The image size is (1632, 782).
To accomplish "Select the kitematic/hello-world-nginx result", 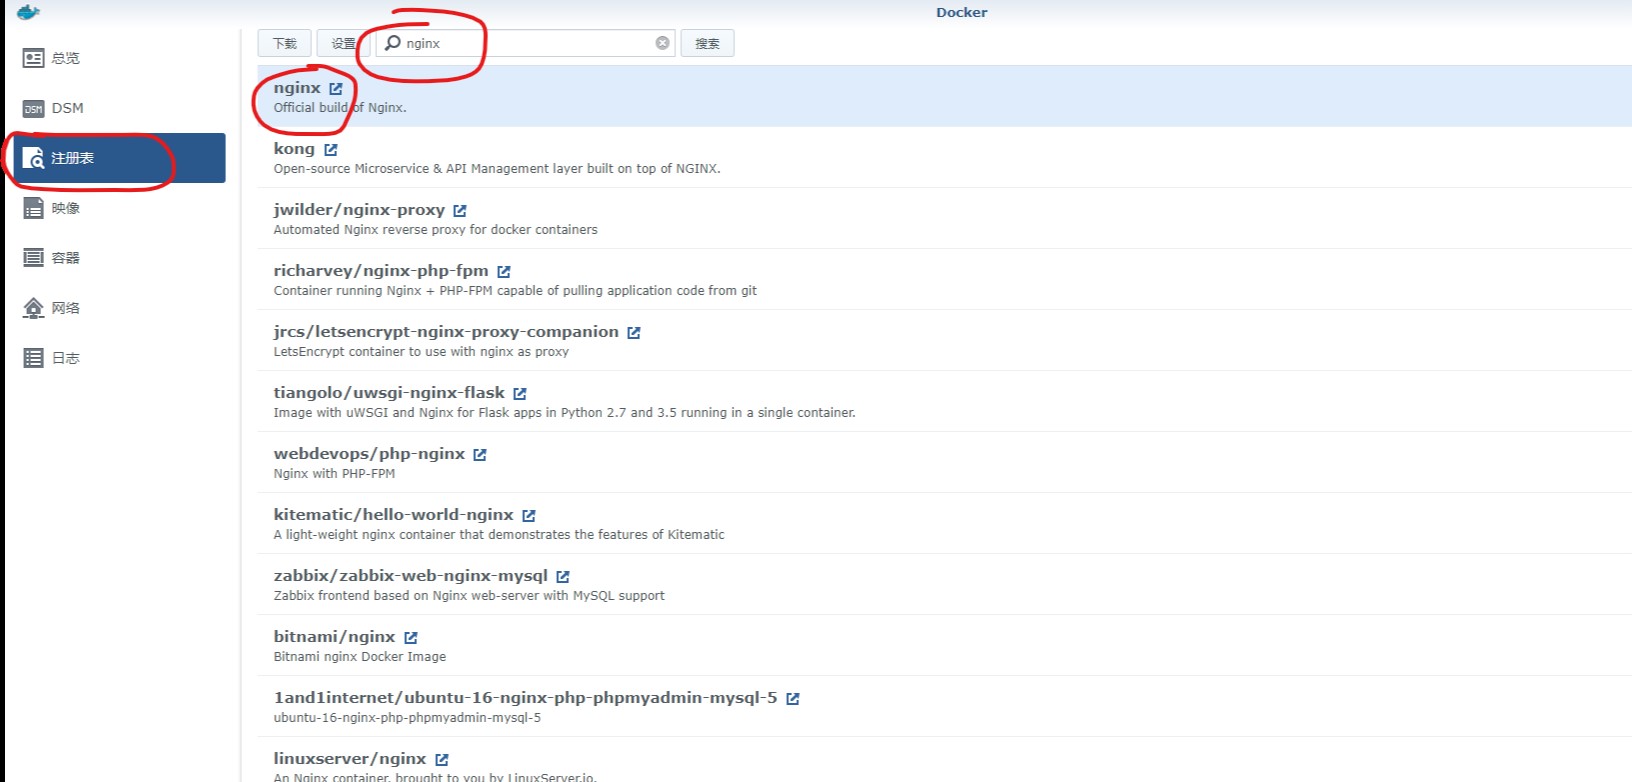I will (944, 524).
